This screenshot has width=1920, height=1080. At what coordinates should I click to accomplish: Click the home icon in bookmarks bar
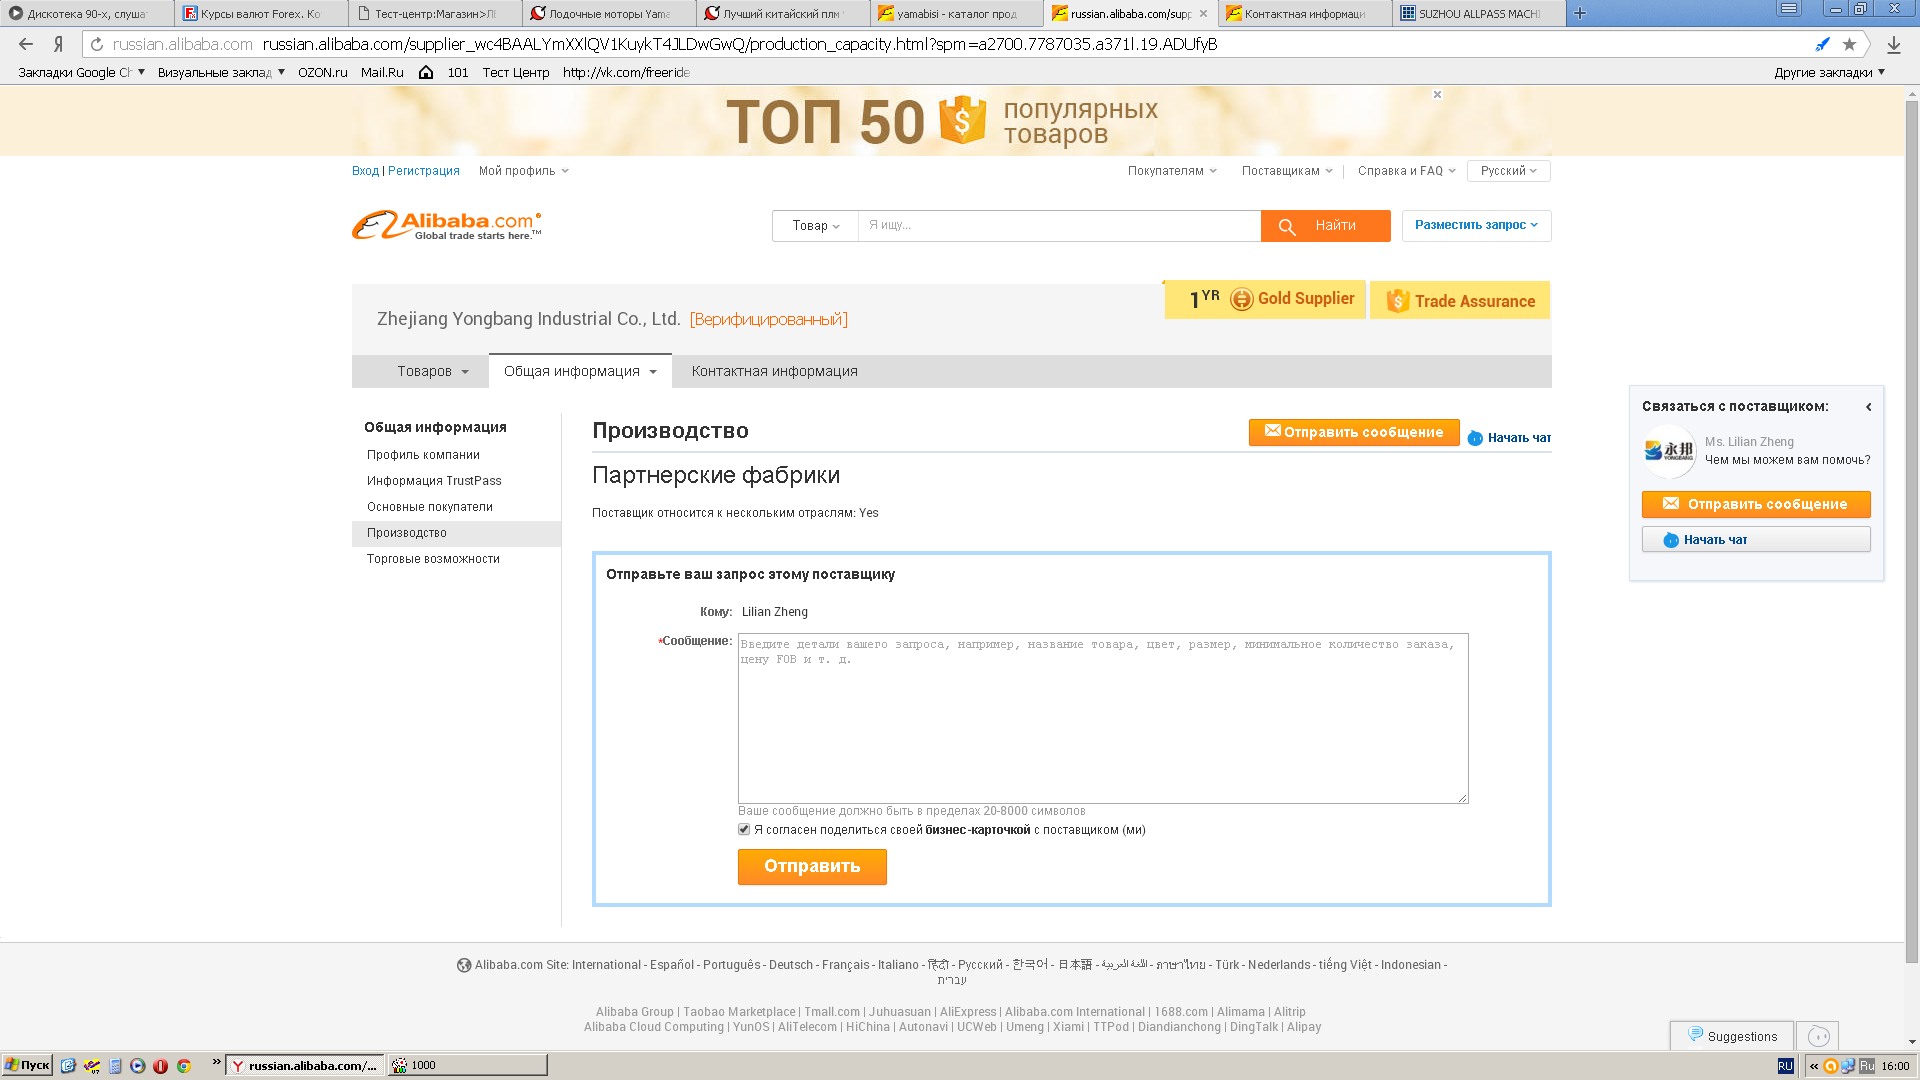click(426, 72)
